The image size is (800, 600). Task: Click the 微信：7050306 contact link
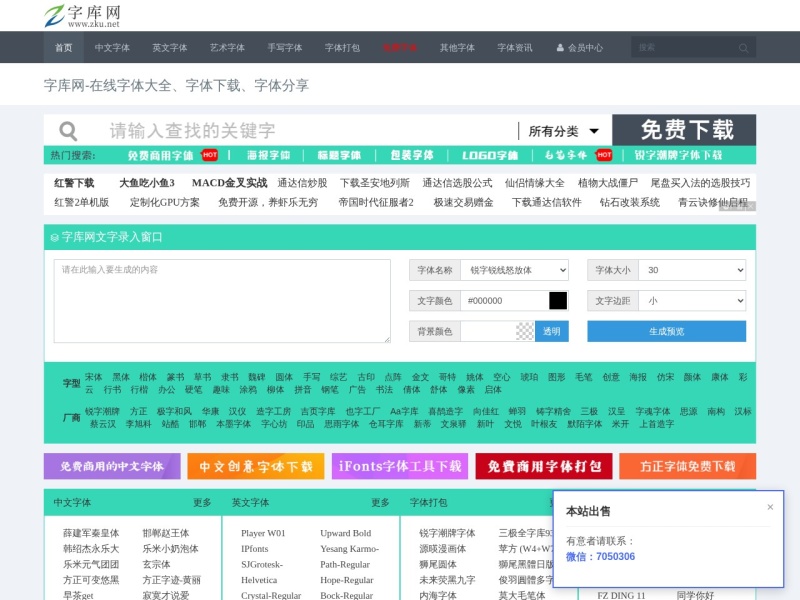point(601,557)
